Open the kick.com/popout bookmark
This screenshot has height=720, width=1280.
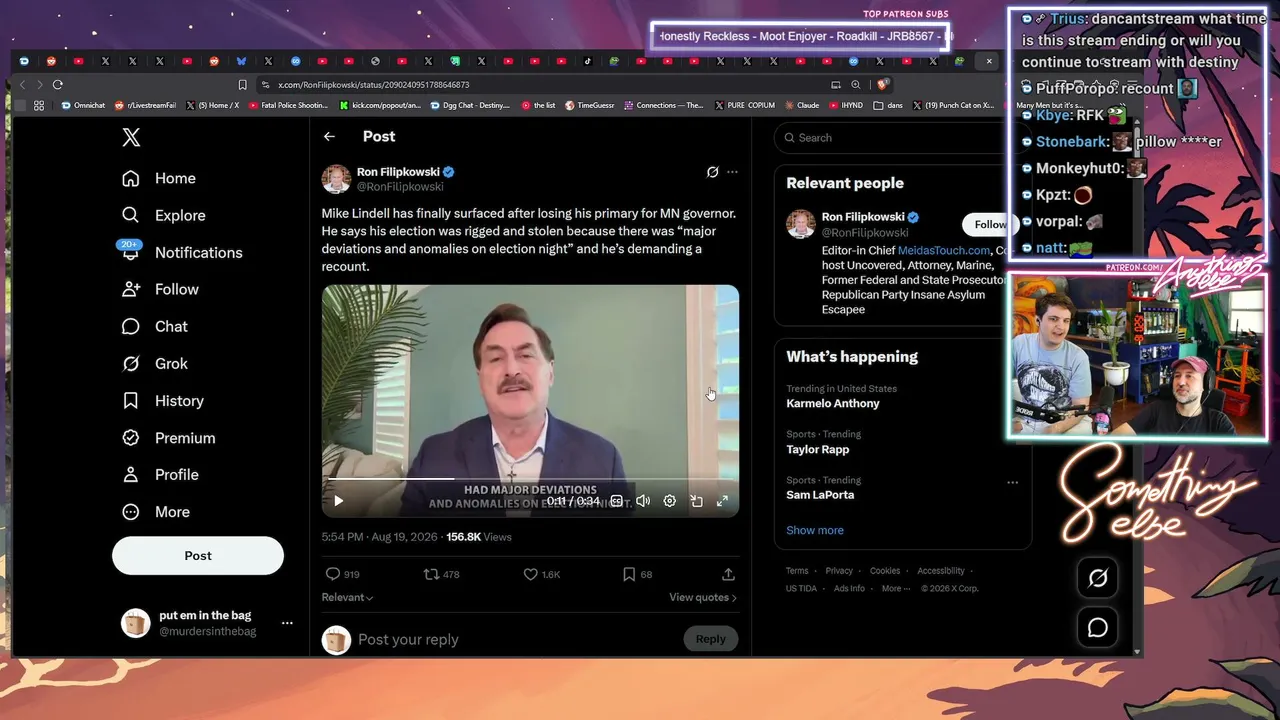380,105
